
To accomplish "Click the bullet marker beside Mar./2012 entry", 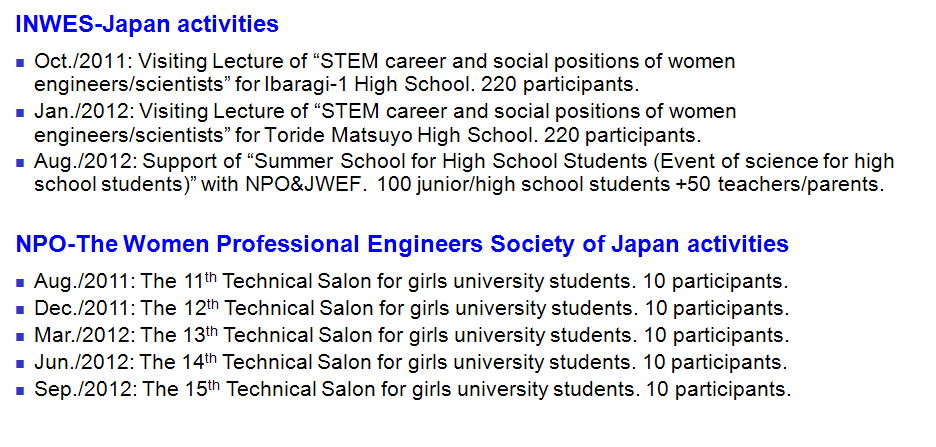I will [21, 336].
